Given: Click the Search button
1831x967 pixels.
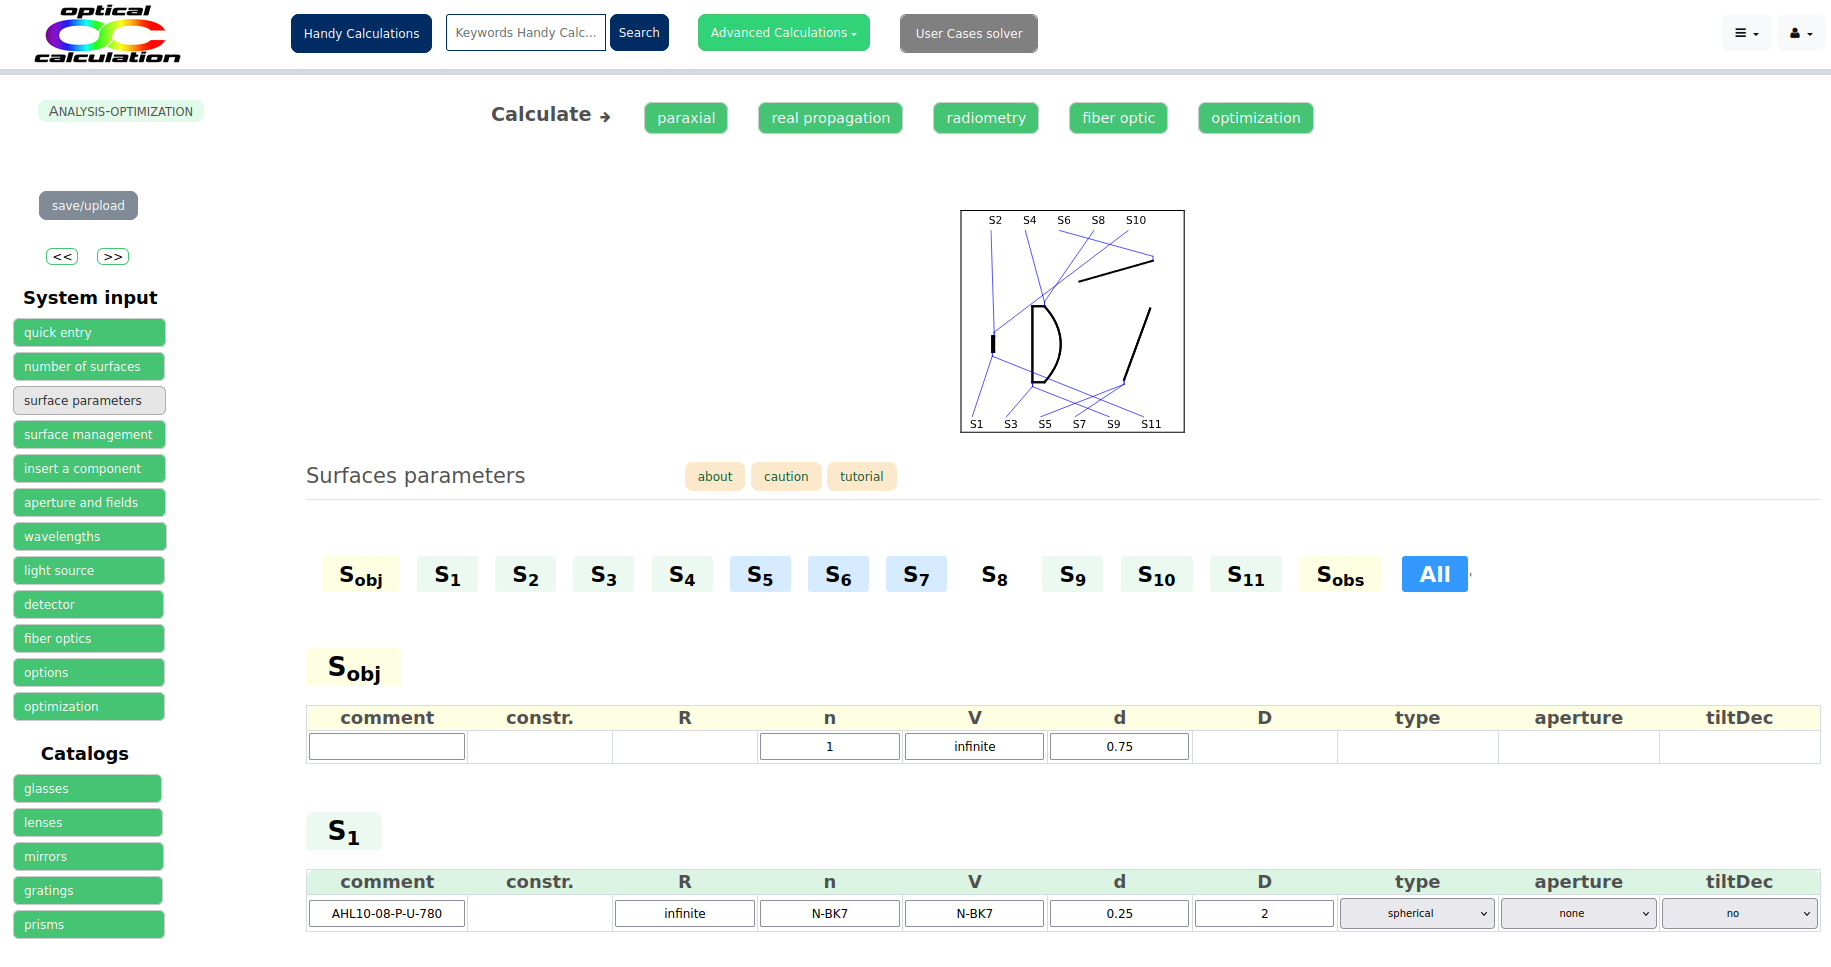Looking at the screenshot, I should click(x=639, y=32).
